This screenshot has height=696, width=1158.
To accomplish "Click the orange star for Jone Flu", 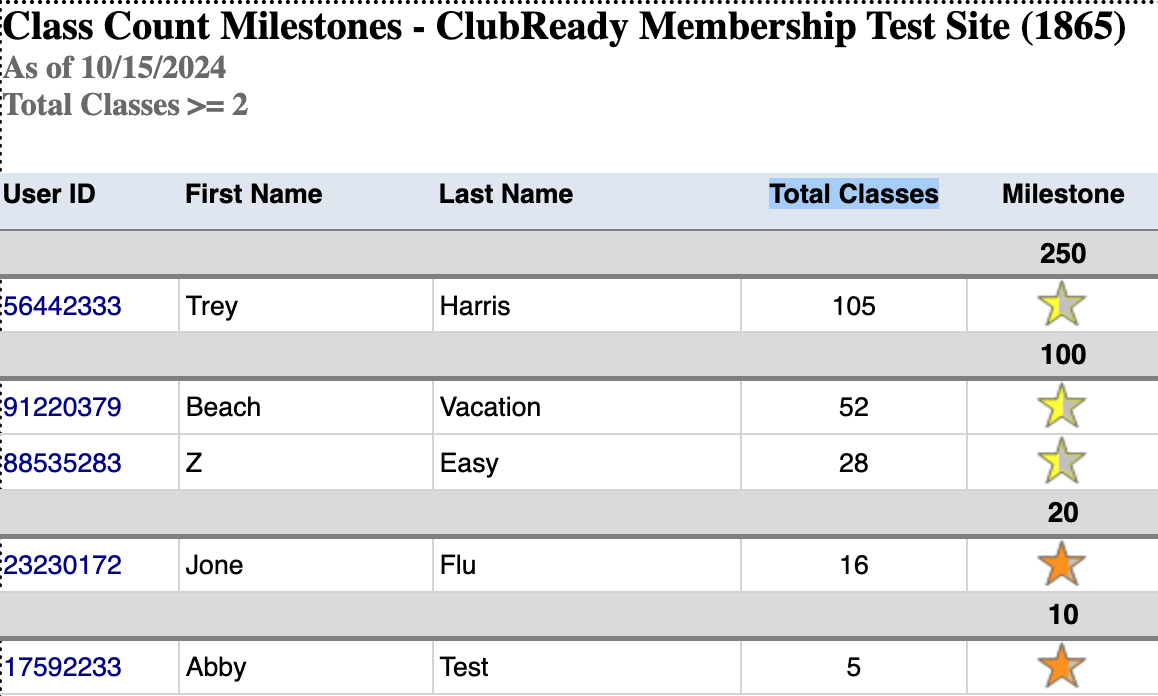I will coord(1062,565).
